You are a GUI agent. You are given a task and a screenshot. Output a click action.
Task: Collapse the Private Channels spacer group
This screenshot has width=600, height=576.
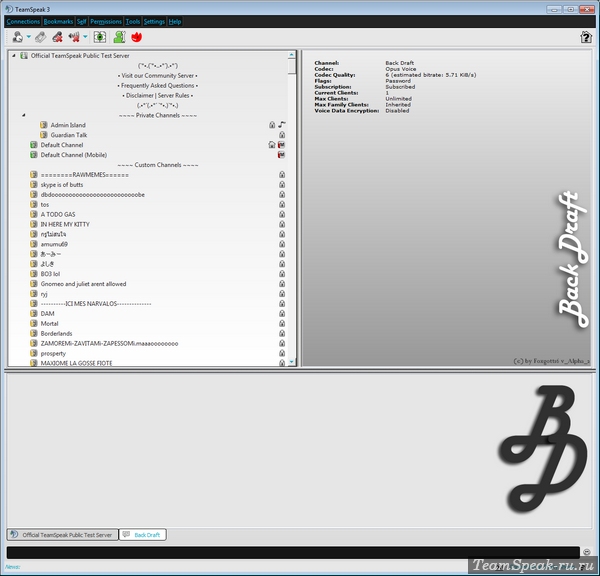[24, 115]
